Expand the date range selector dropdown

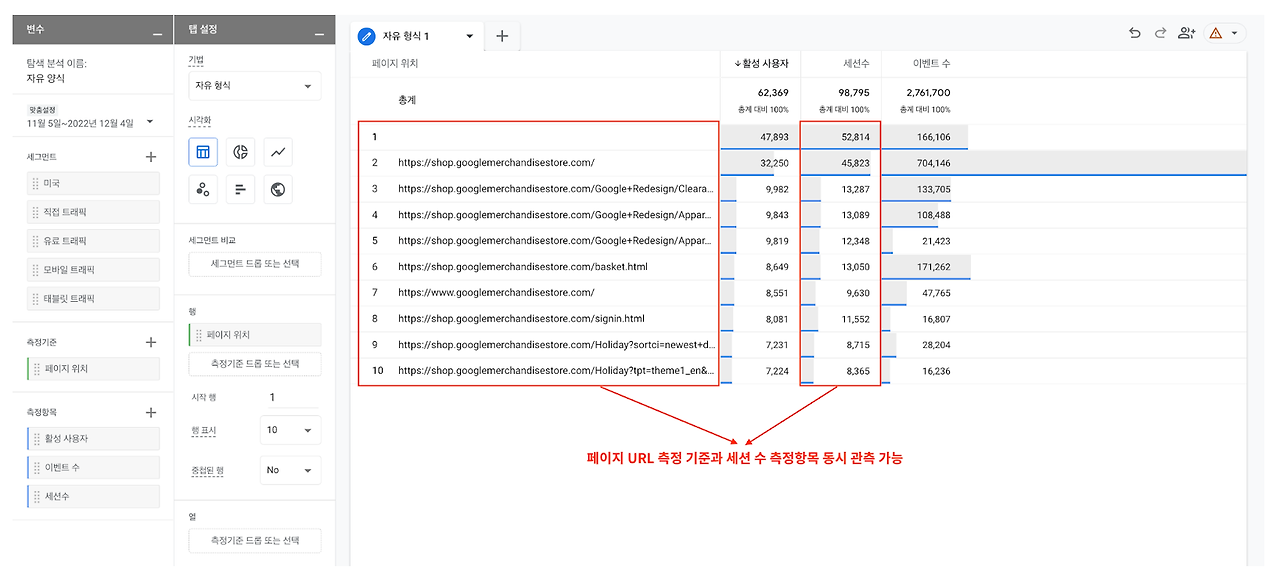[x=150, y=122]
